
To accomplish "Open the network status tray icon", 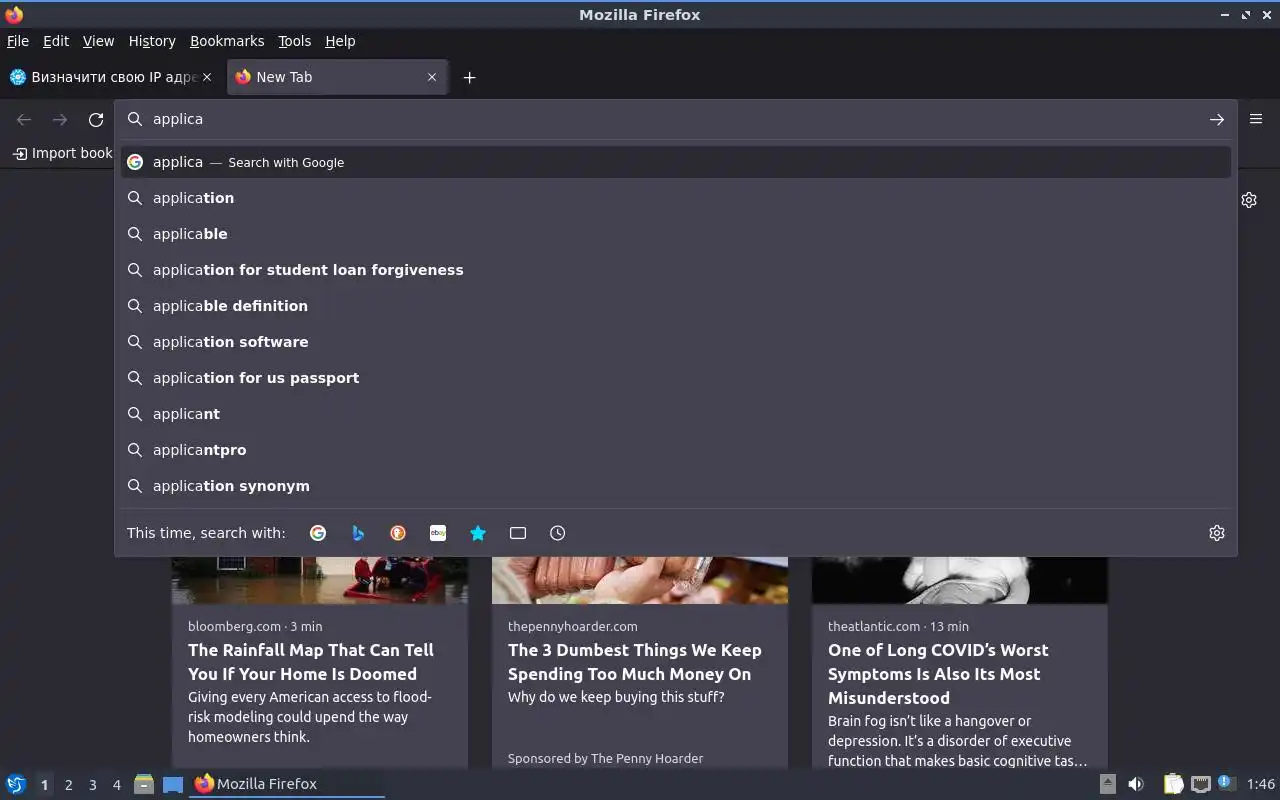I will [x=1201, y=784].
